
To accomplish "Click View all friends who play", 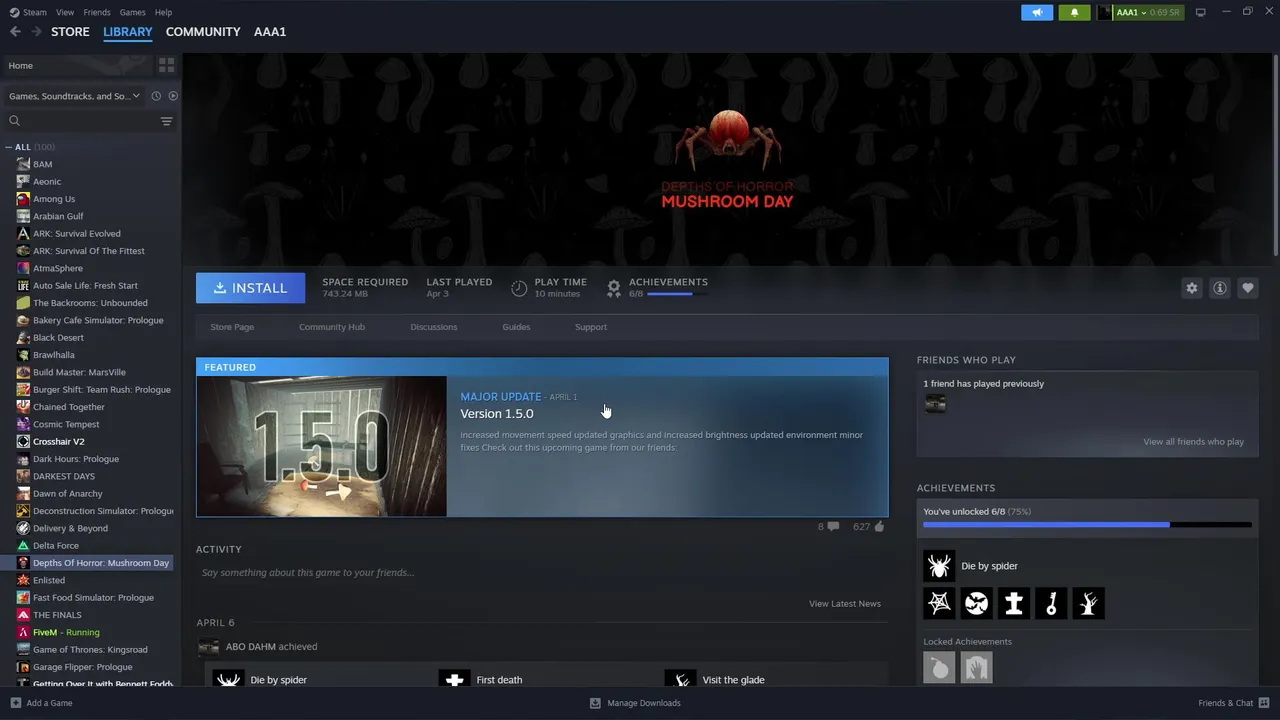I will (1194, 442).
